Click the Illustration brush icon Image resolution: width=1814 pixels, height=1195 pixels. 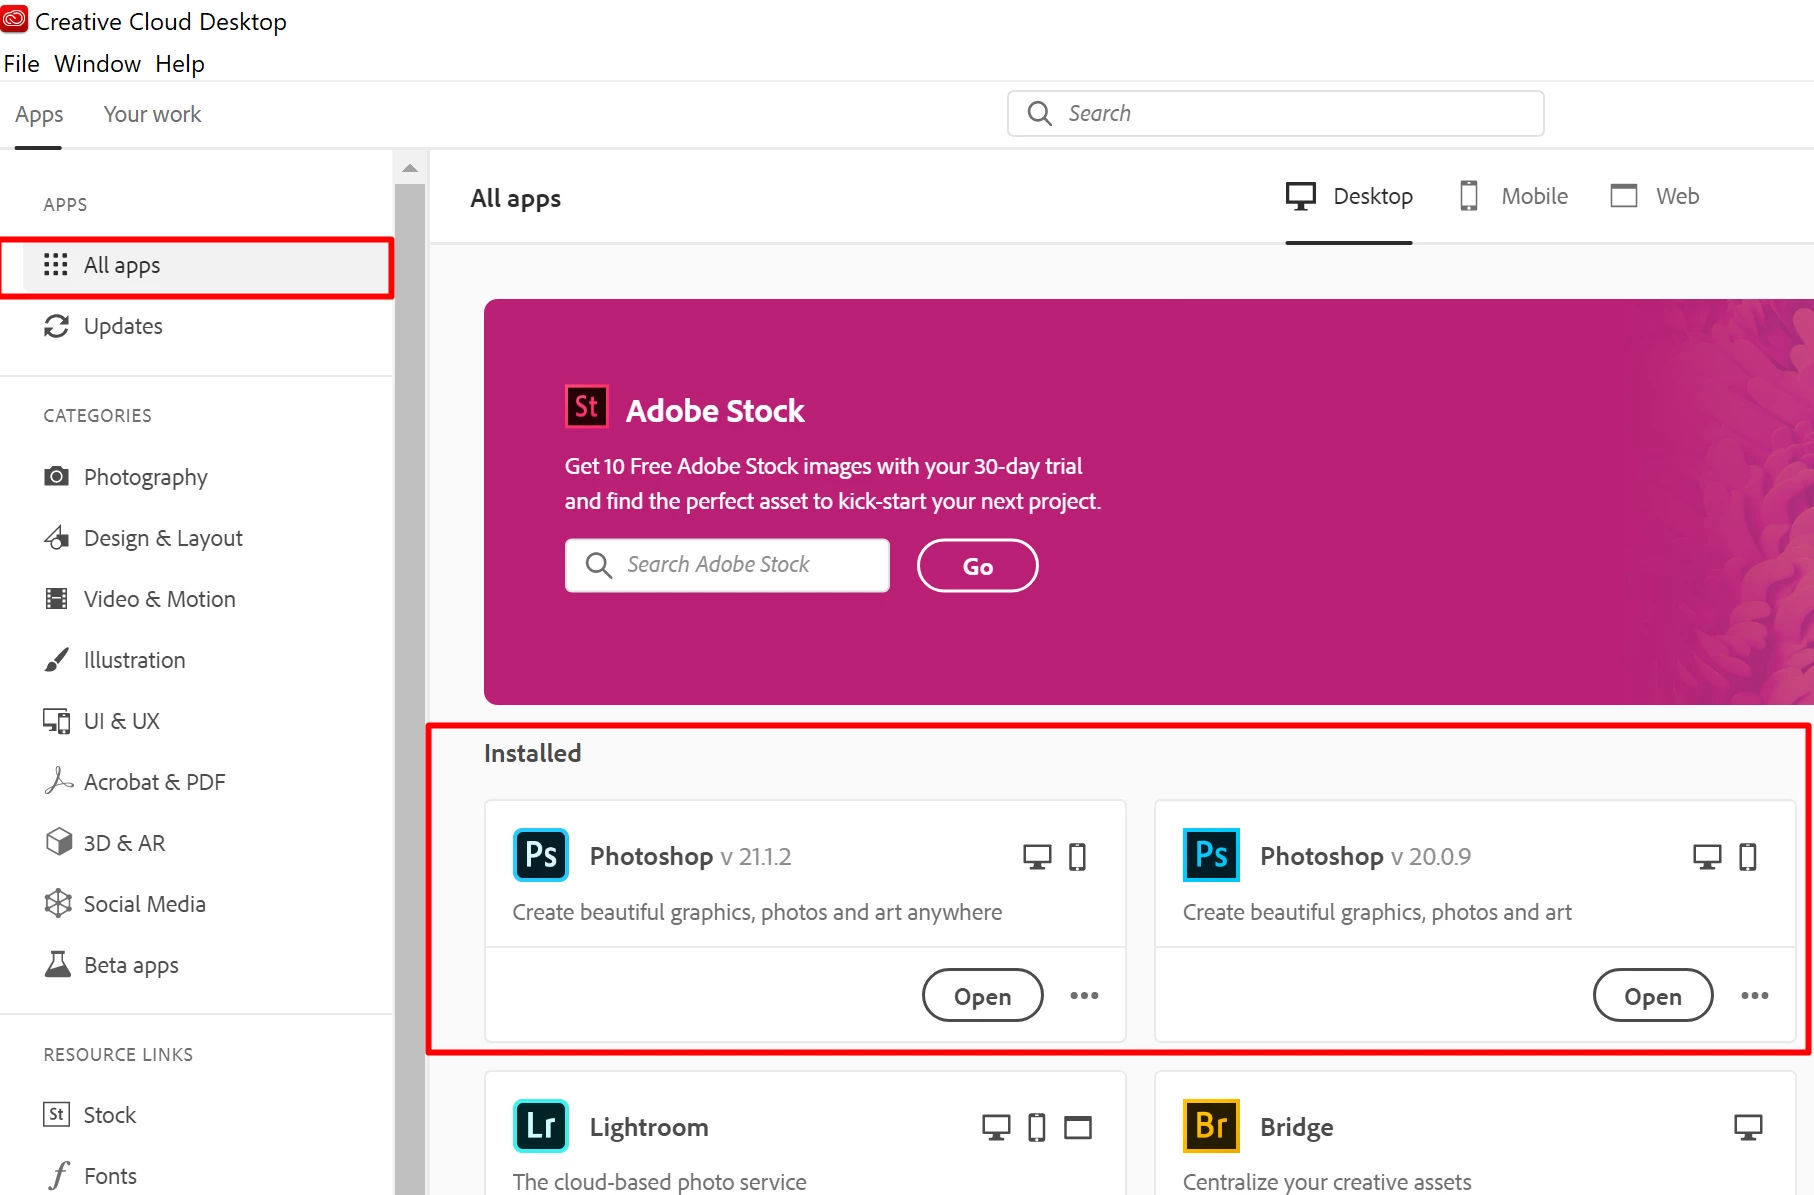[x=57, y=660]
